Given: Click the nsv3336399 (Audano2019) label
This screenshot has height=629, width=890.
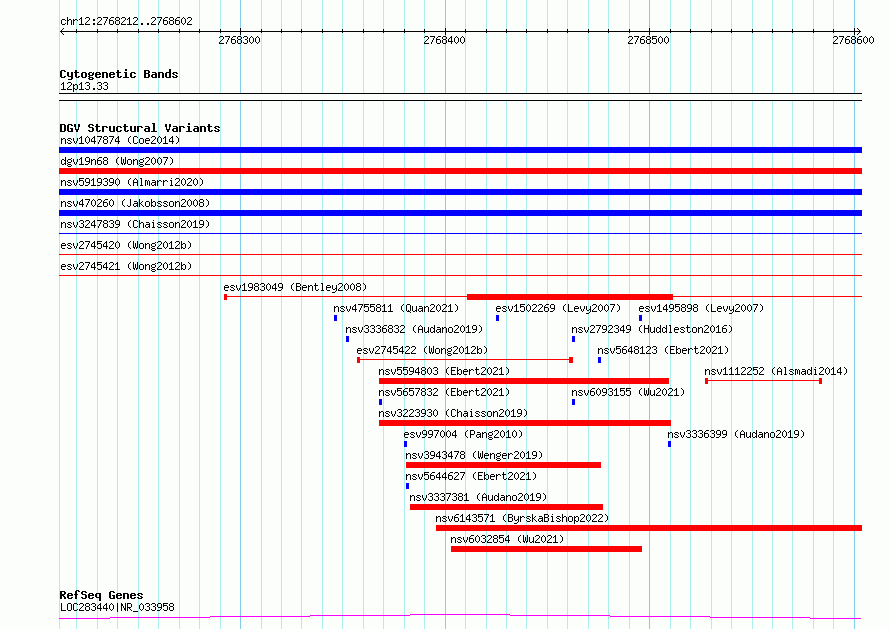Looking at the screenshot, I should 736,434.
